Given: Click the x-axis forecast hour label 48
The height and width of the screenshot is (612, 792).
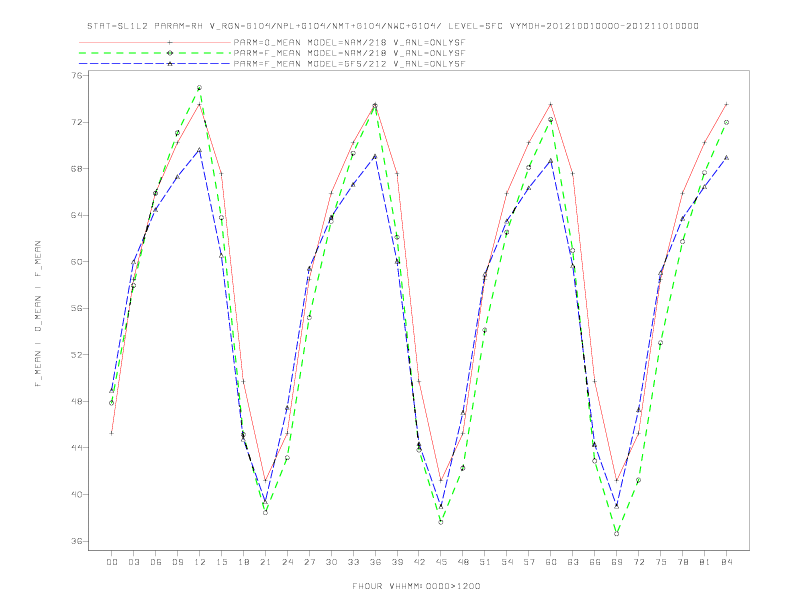Looking at the screenshot, I should tap(463, 562).
